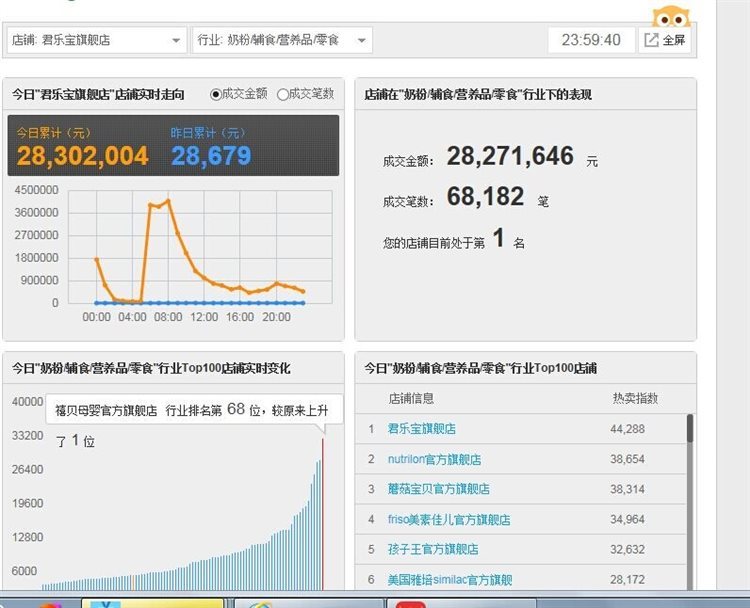The height and width of the screenshot is (608, 750).
Task: Click the 34,964 hot-sale index value
Action: click(x=627, y=520)
